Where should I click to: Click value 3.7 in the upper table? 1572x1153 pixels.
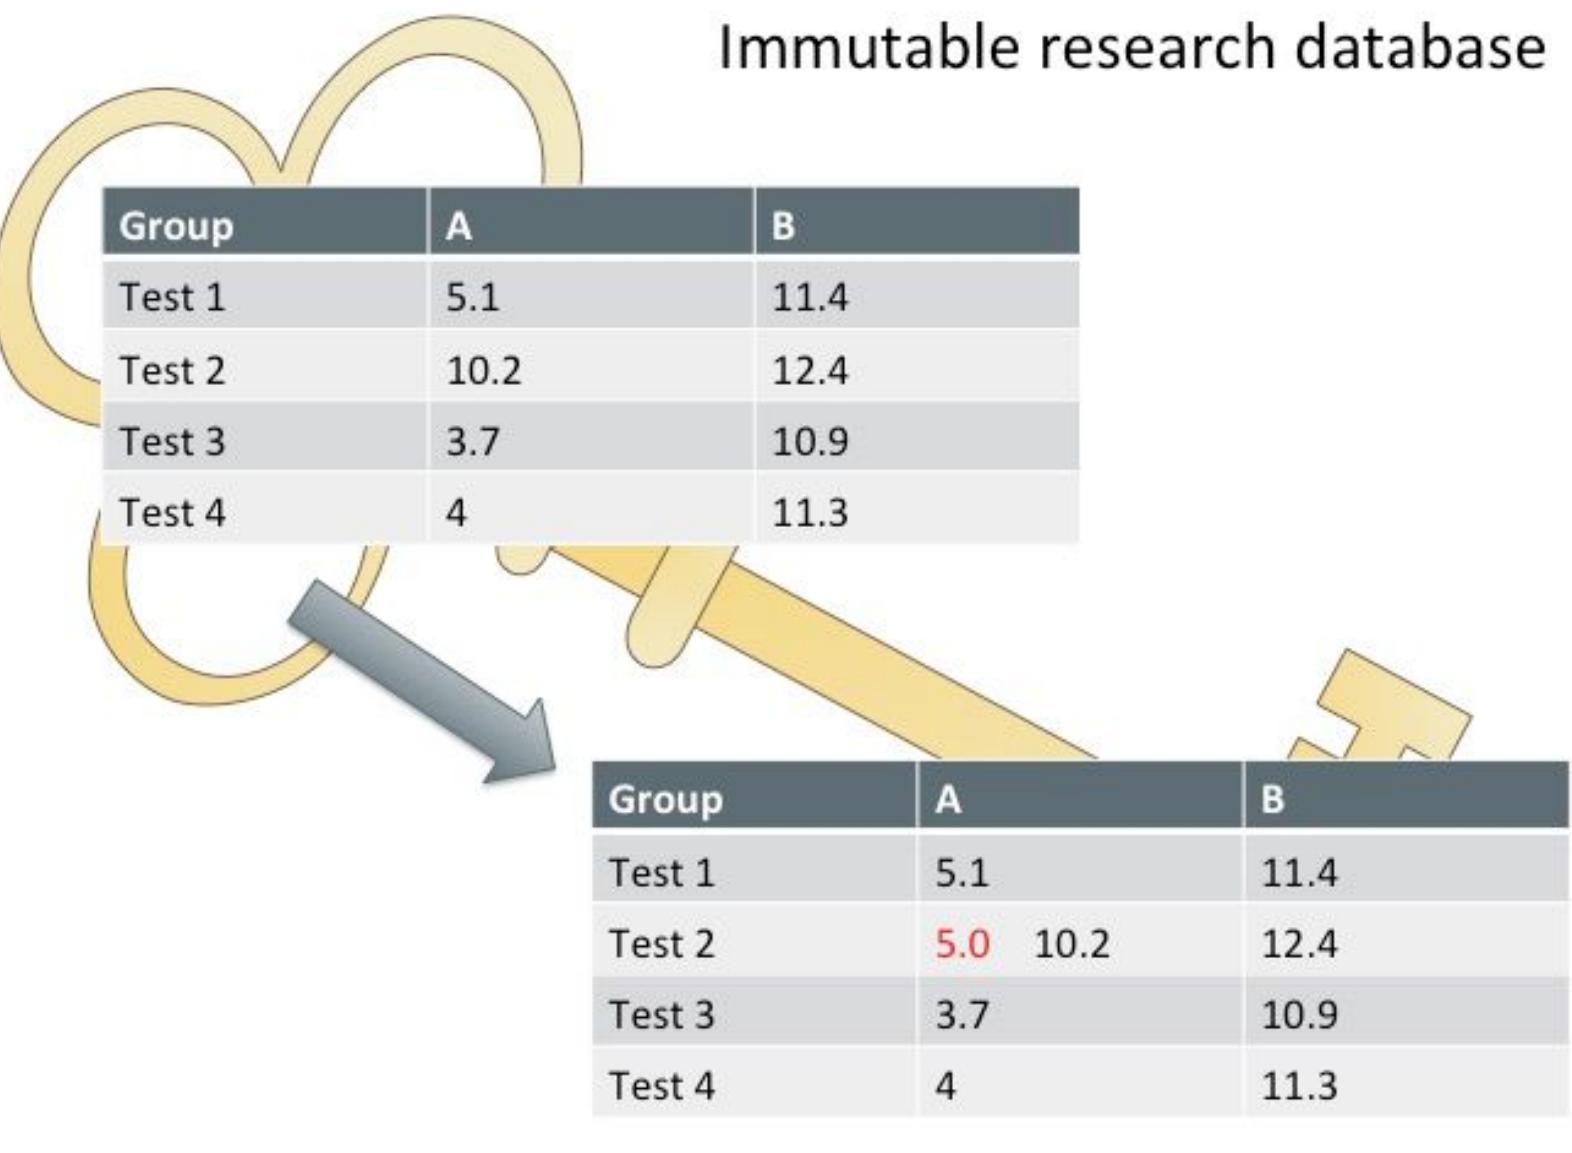472,441
